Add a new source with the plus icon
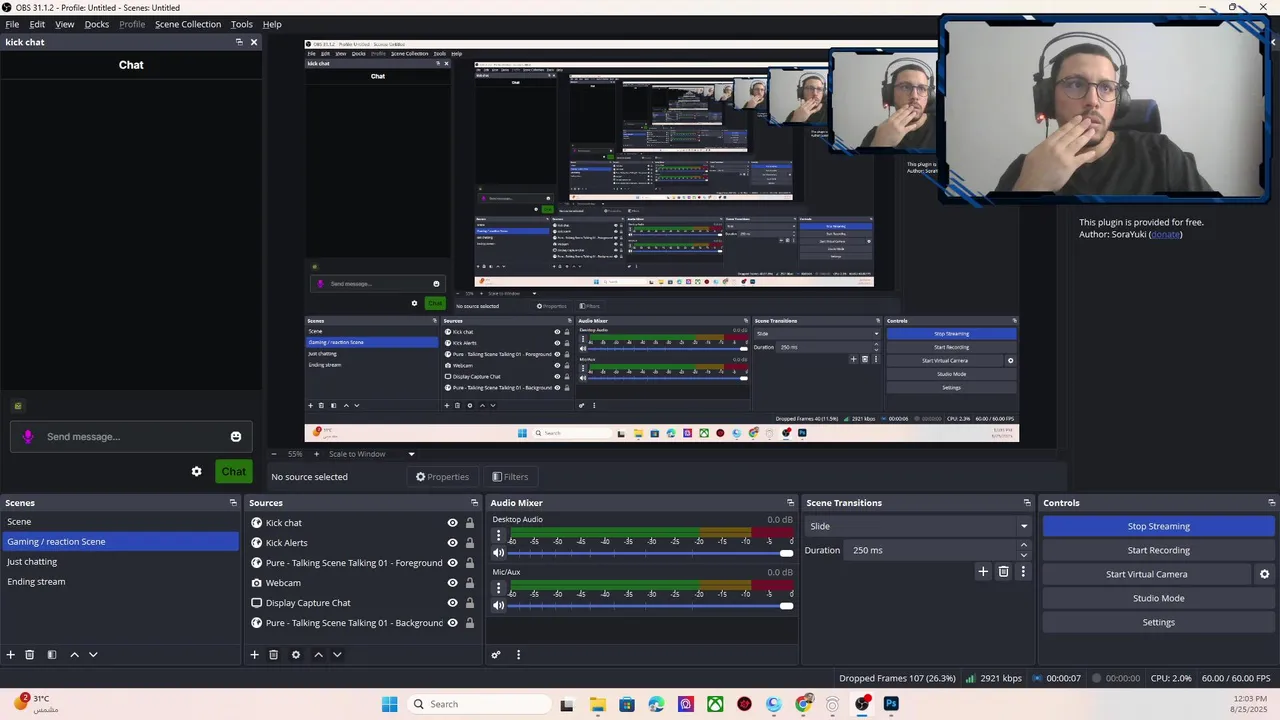This screenshot has width=1280, height=720. 254,655
